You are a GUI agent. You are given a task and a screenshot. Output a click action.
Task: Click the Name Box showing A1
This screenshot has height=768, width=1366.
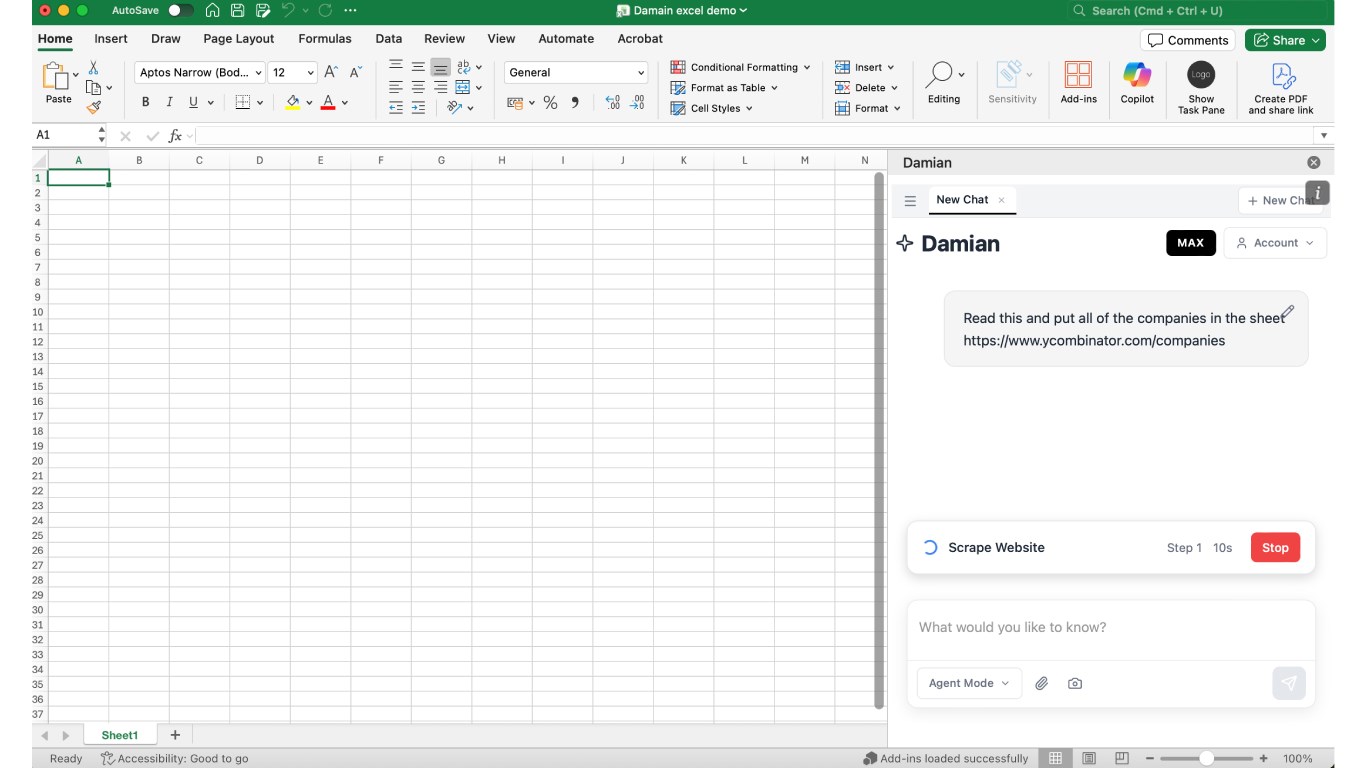[69, 135]
